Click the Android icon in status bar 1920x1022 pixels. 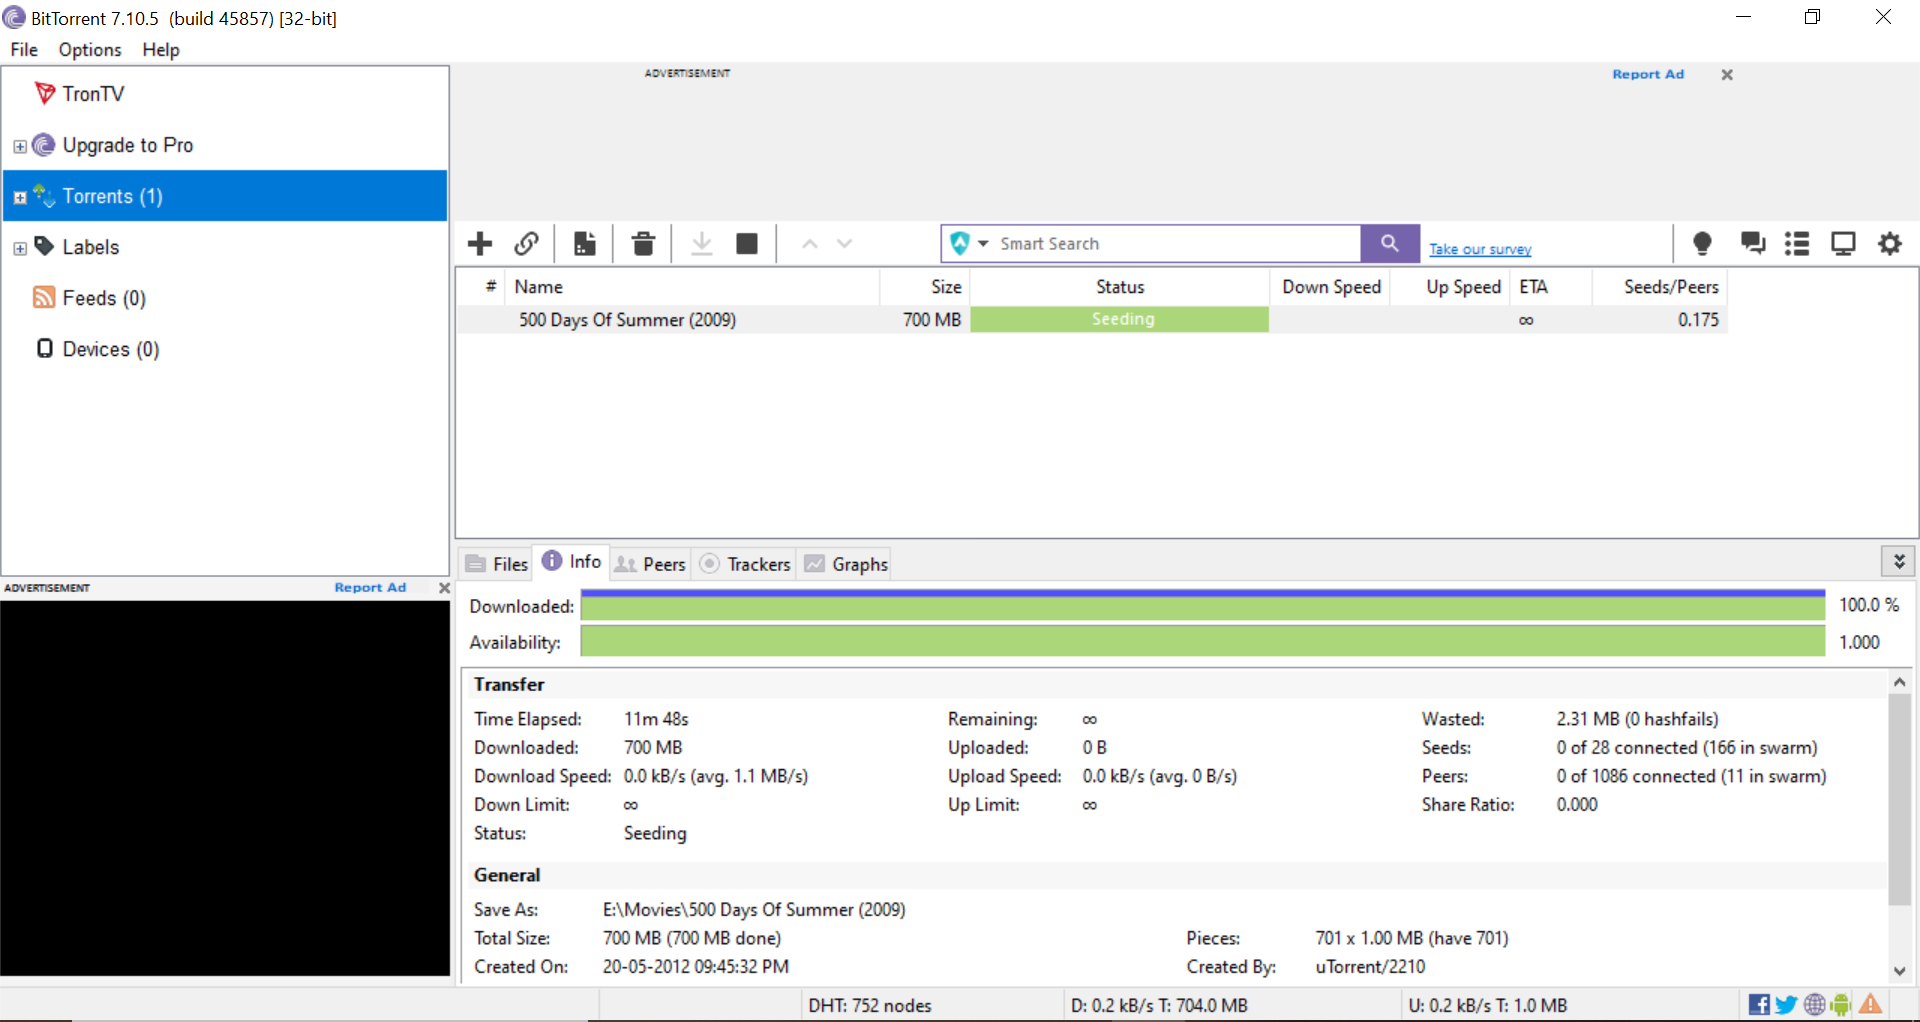click(x=1841, y=1005)
